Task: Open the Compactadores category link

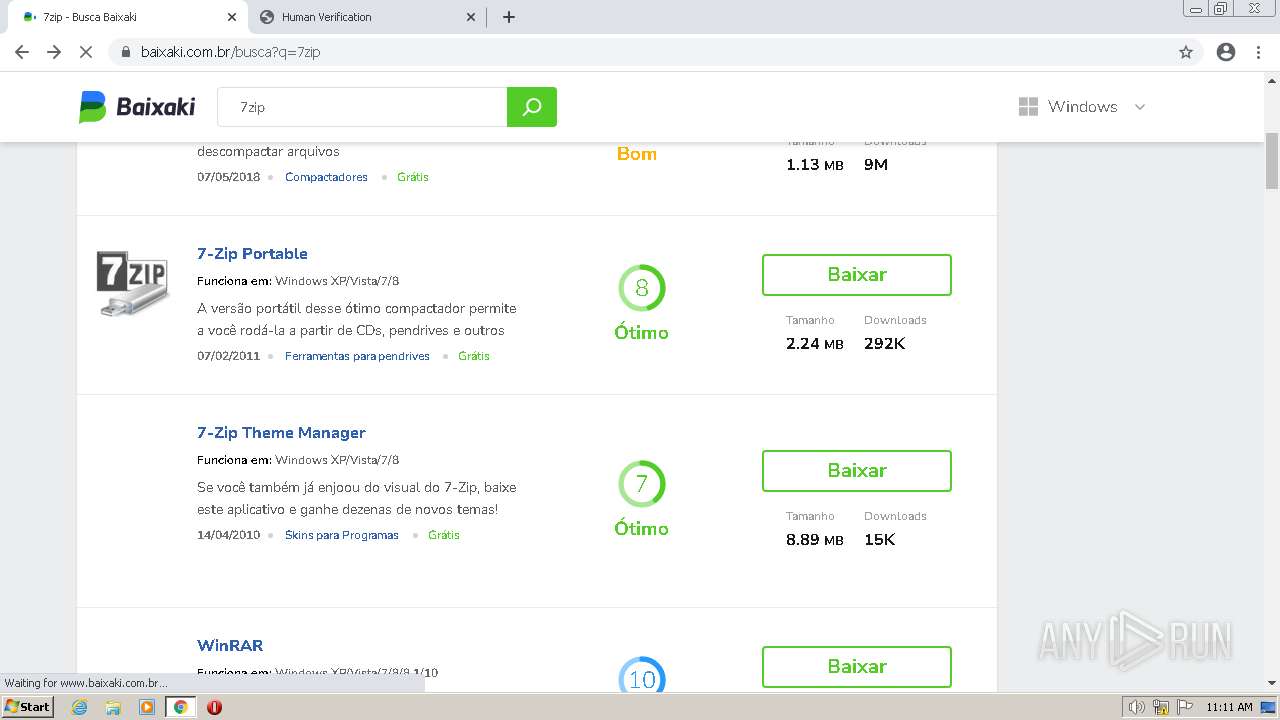Action: pos(326,177)
